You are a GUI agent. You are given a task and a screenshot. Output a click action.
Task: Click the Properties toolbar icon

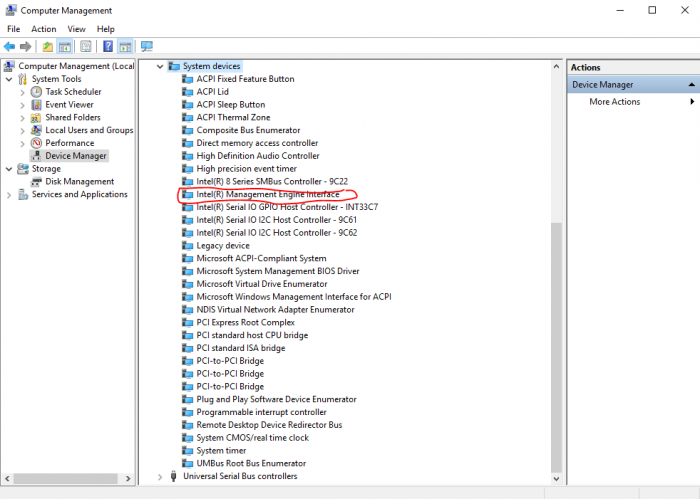86,46
